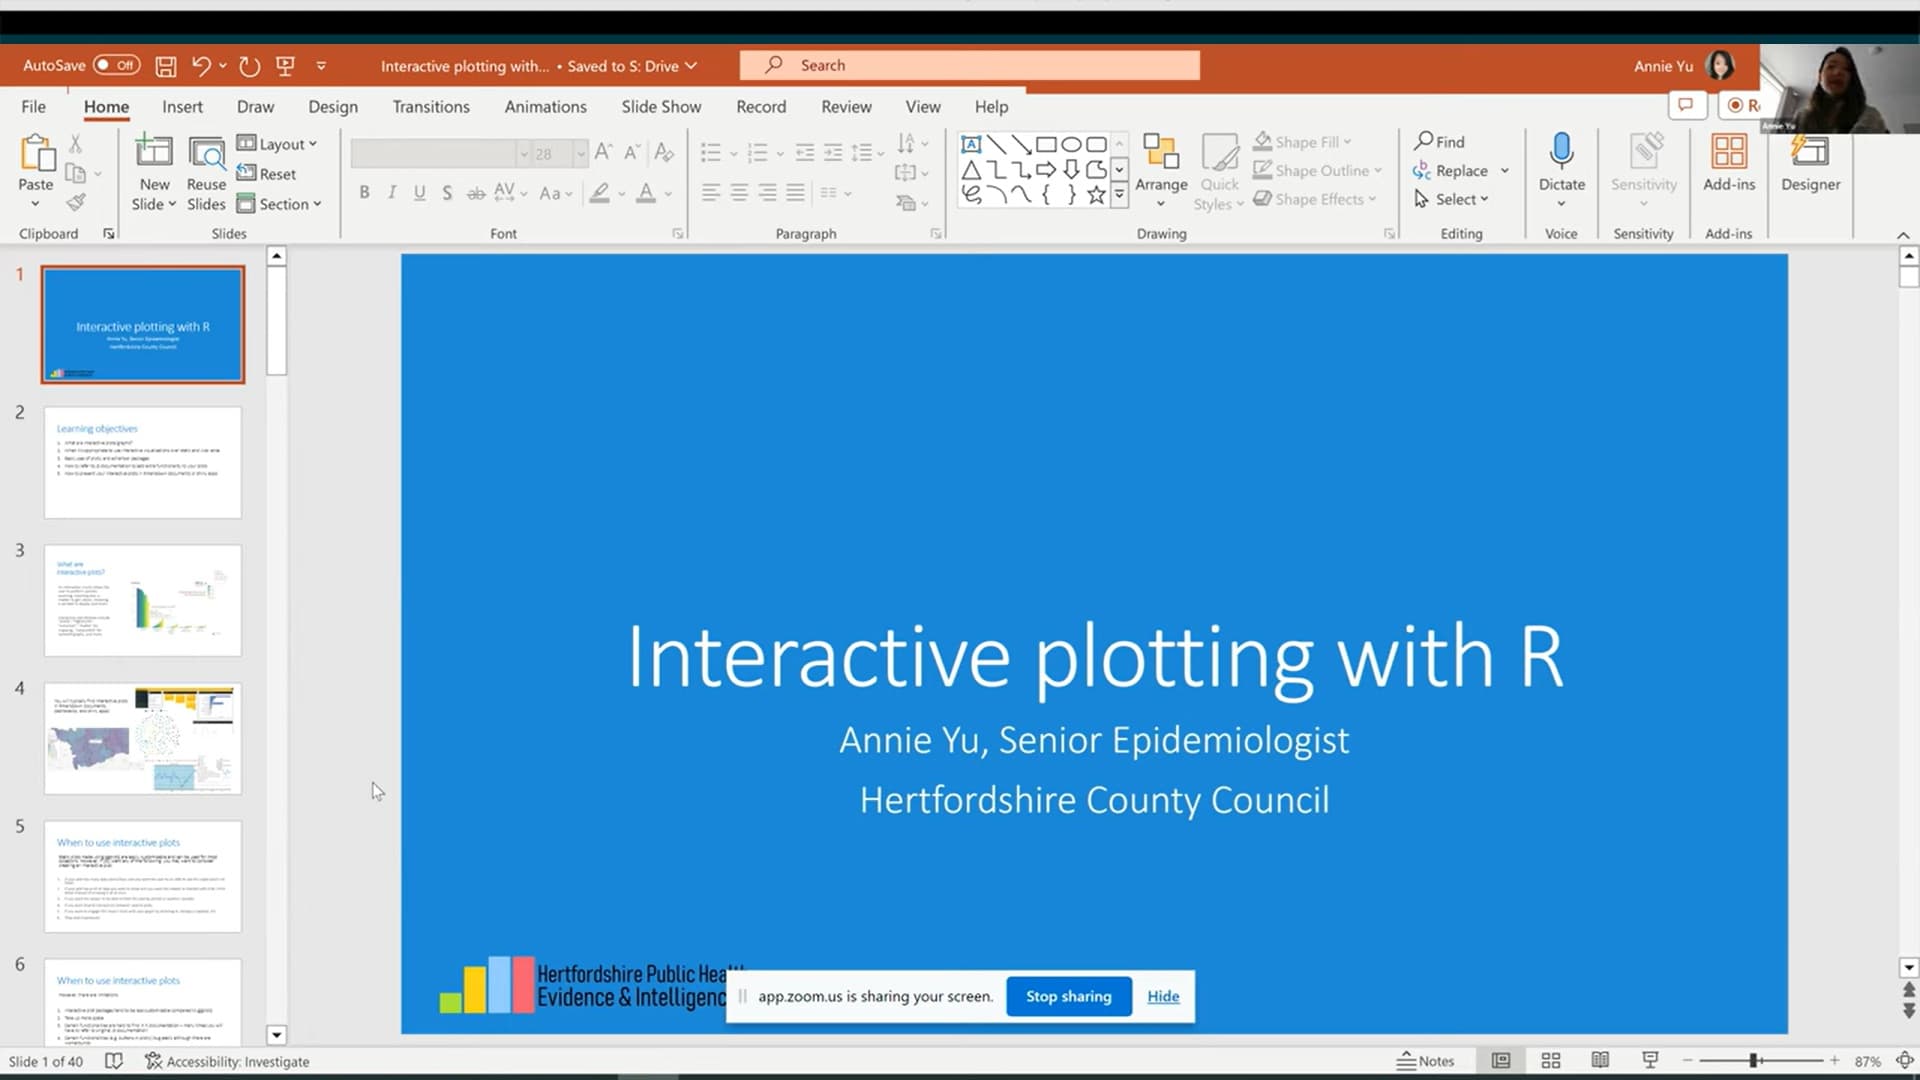Click the Cut scissors icon
This screenshot has width=1920, height=1080.
pyautogui.click(x=75, y=144)
